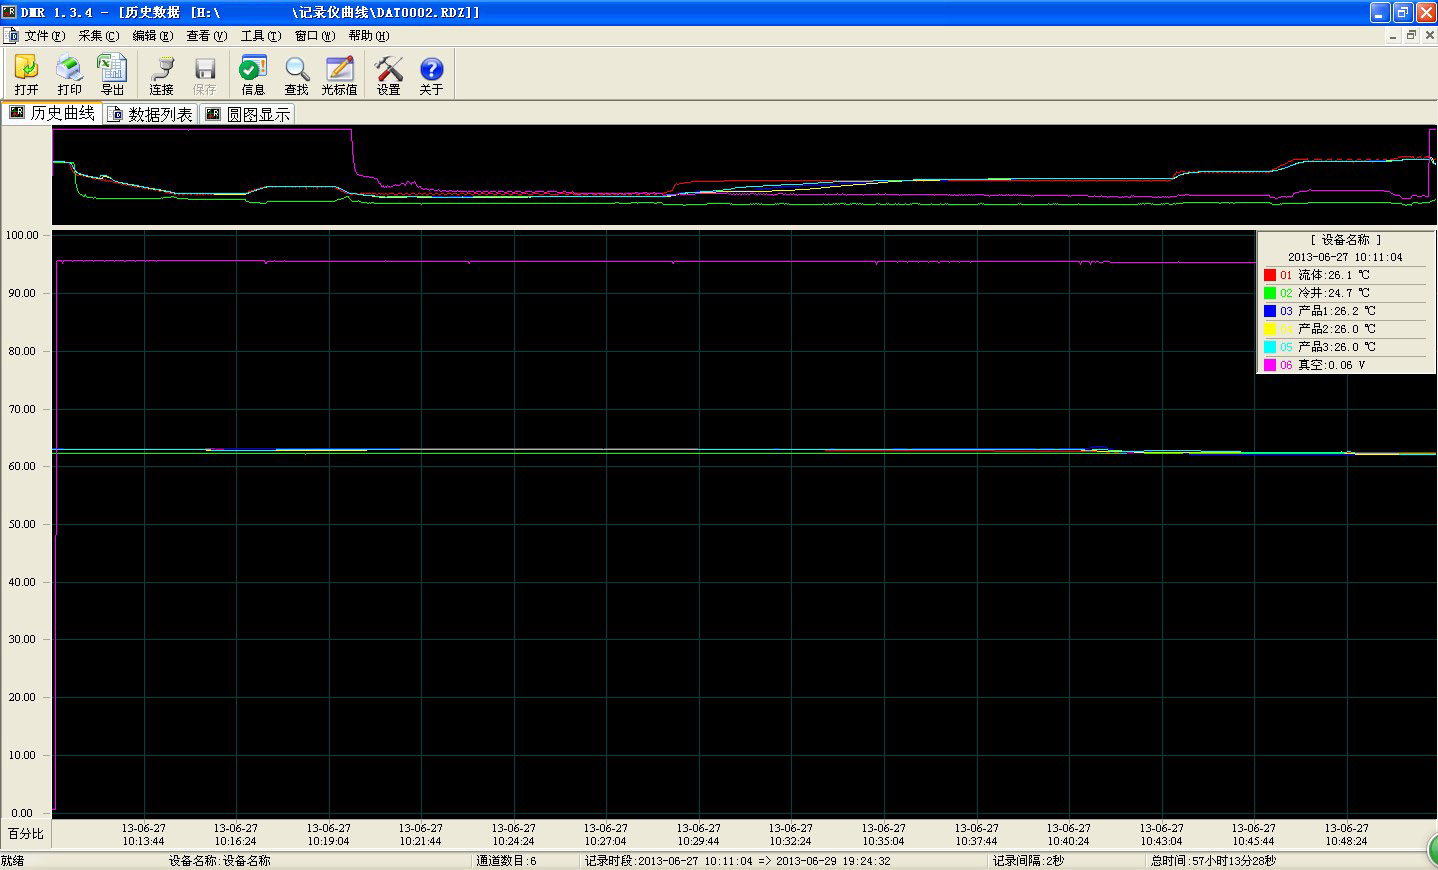Select legend text 产品2:26.0 ℃
The height and width of the screenshot is (870, 1438).
click(x=1337, y=329)
